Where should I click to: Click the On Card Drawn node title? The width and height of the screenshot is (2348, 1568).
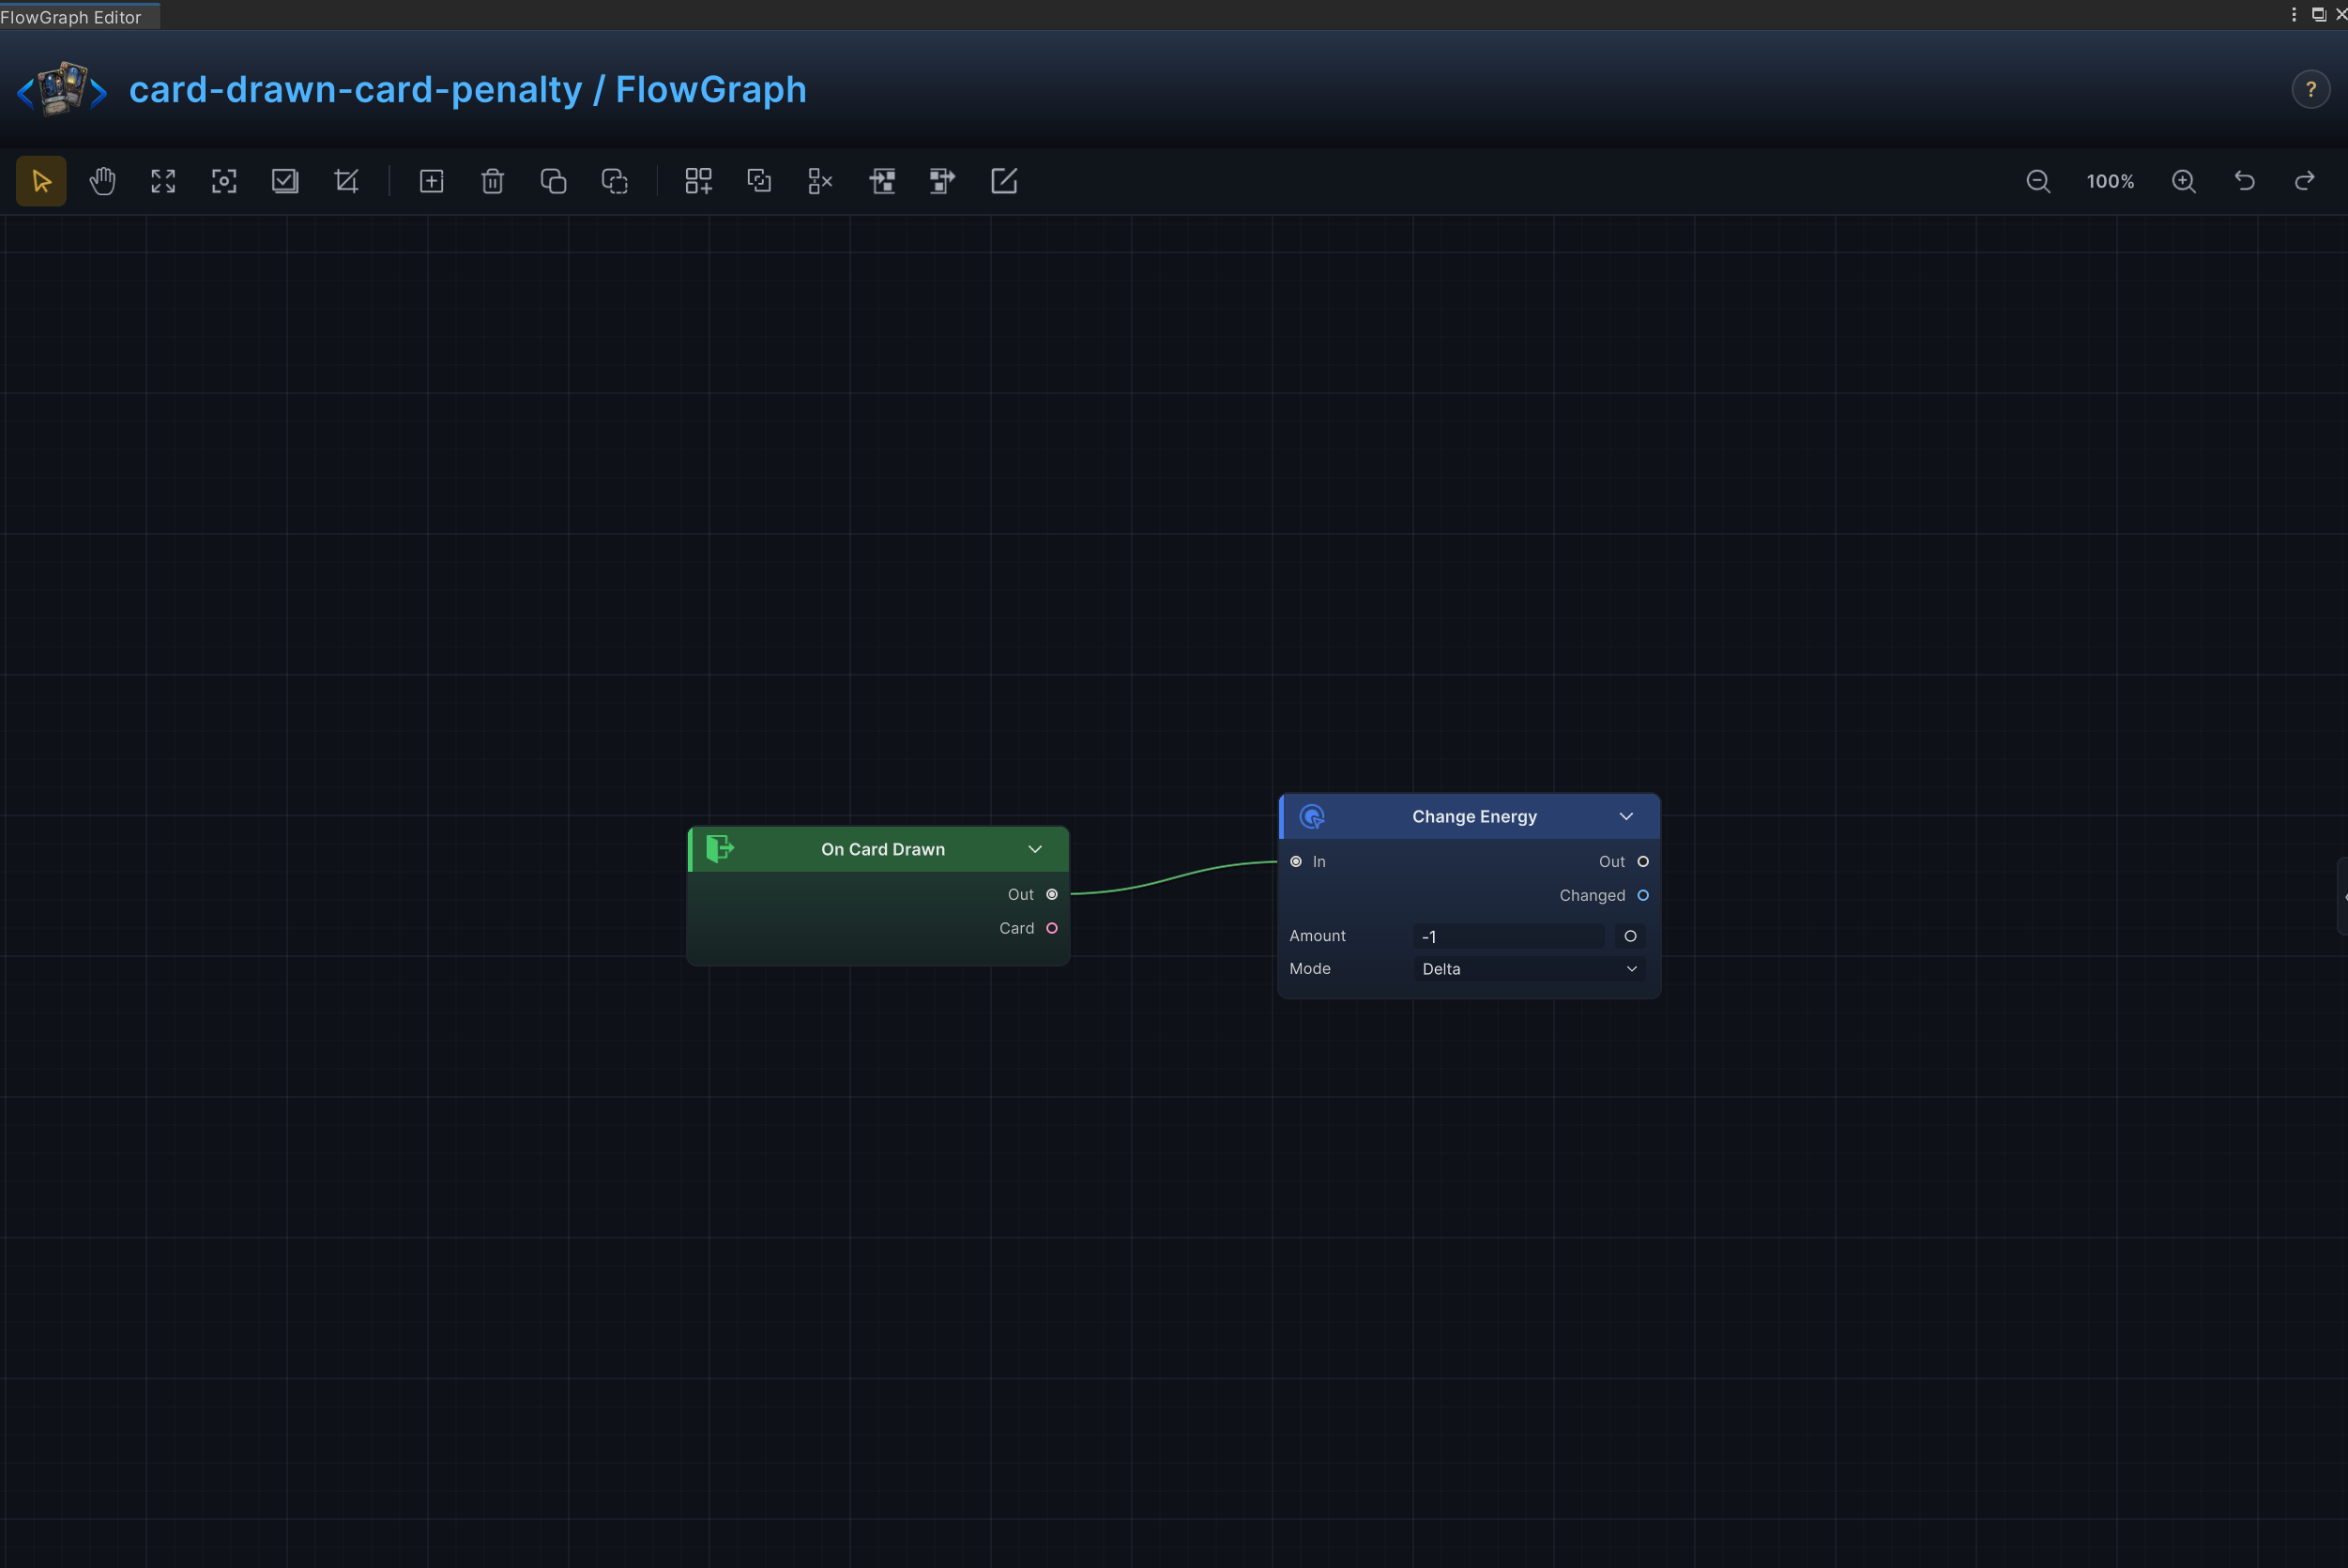(883, 849)
